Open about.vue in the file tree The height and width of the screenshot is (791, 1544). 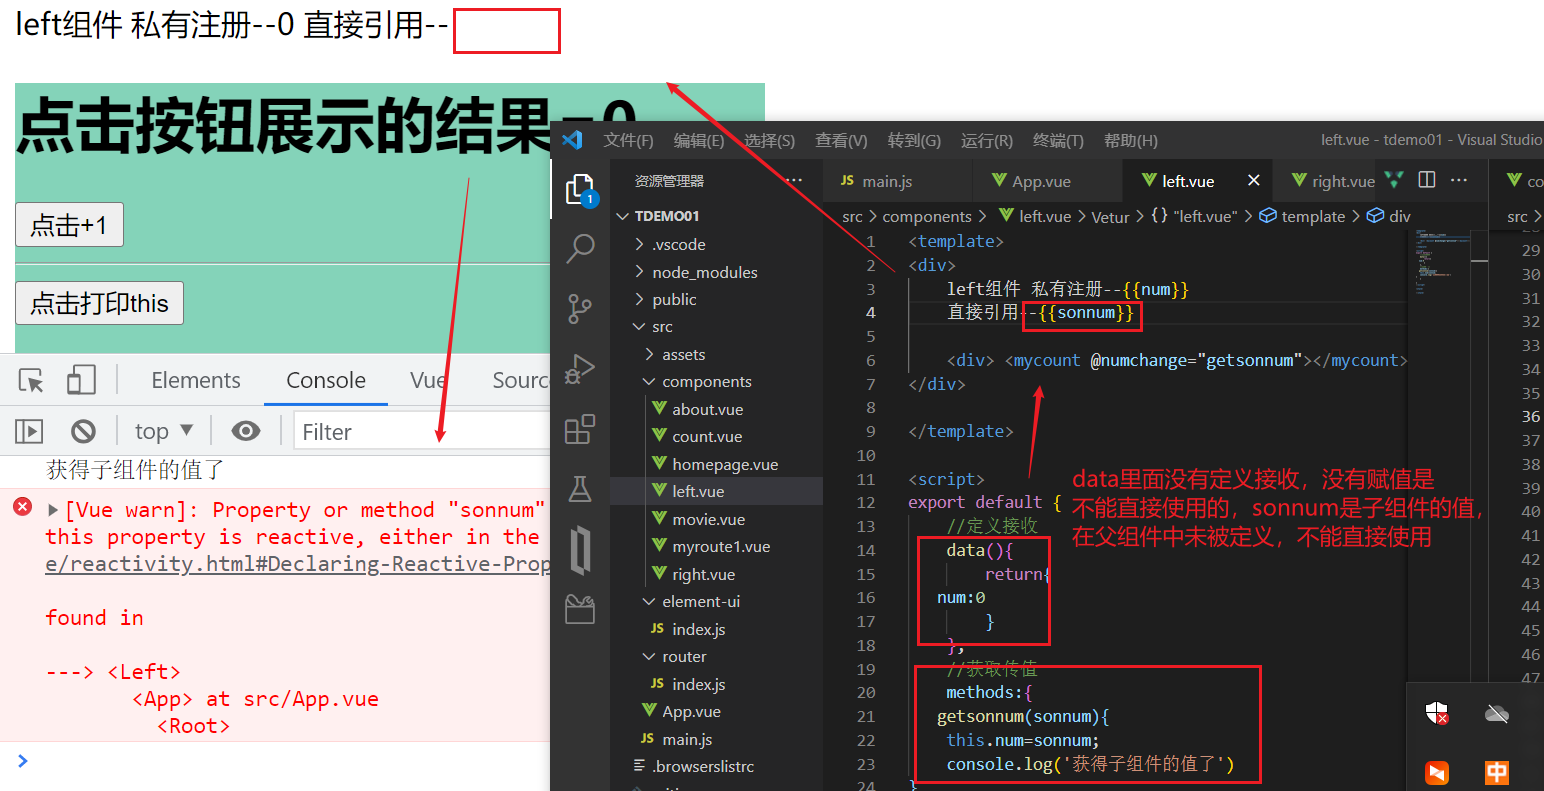tap(707, 409)
